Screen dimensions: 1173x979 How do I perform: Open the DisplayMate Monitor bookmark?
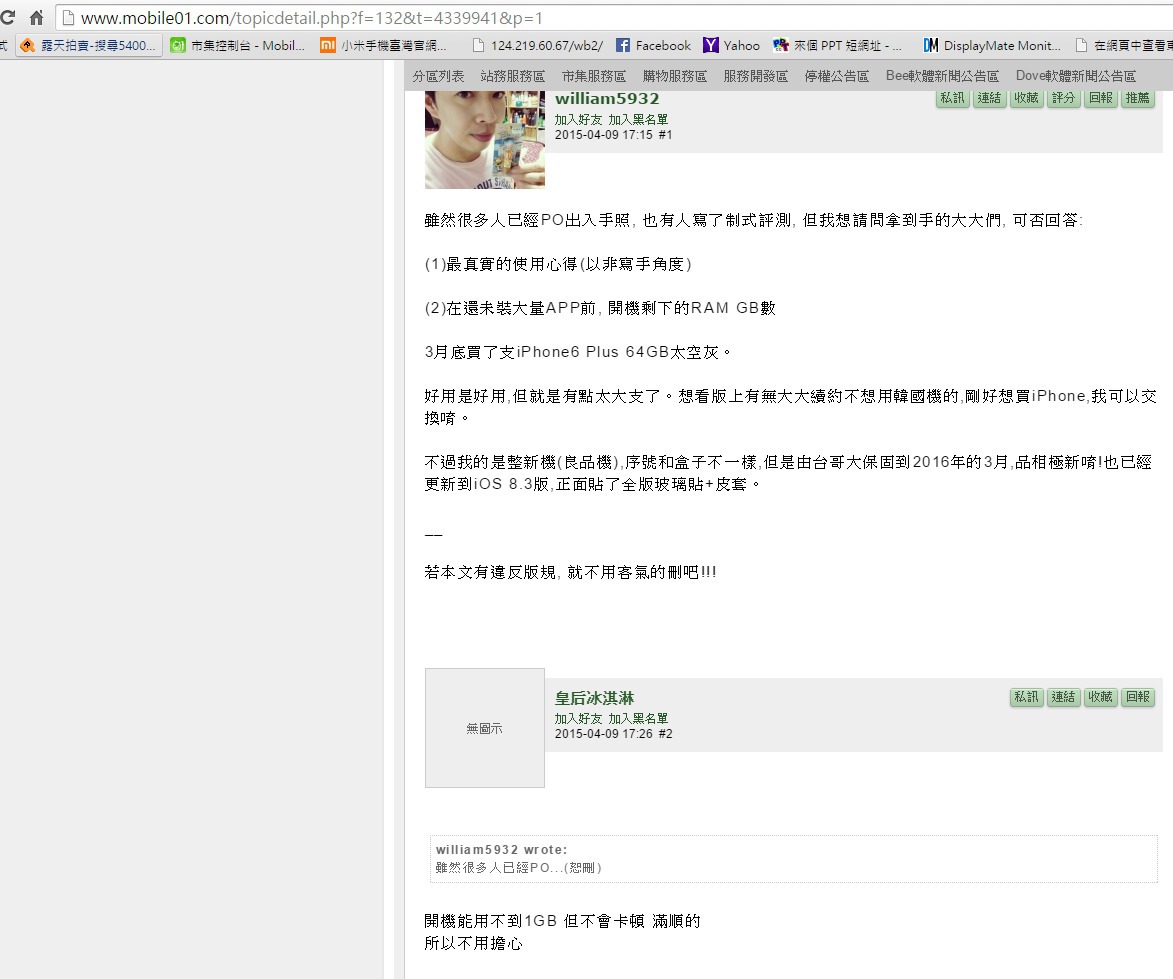coord(992,46)
